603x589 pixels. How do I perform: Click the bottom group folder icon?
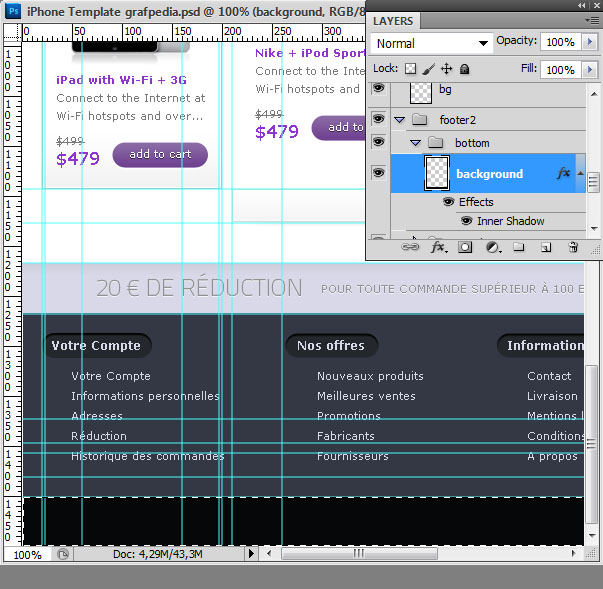(436, 143)
